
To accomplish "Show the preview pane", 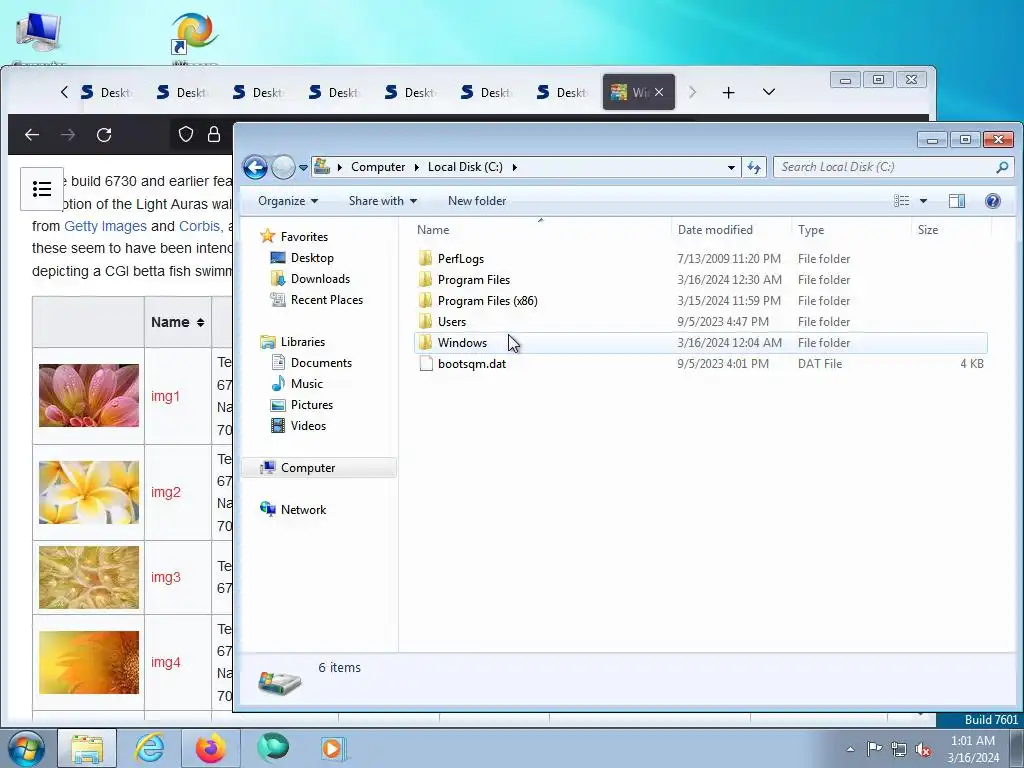I will pos(957,200).
